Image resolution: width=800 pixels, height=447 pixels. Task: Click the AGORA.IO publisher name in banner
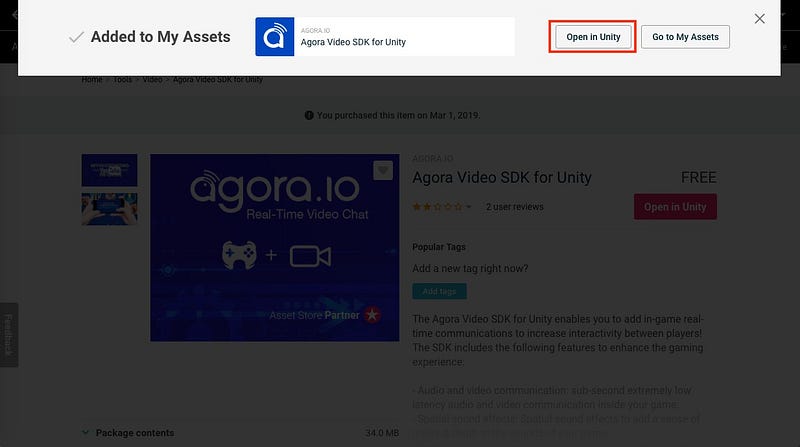click(x=315, y=31)
